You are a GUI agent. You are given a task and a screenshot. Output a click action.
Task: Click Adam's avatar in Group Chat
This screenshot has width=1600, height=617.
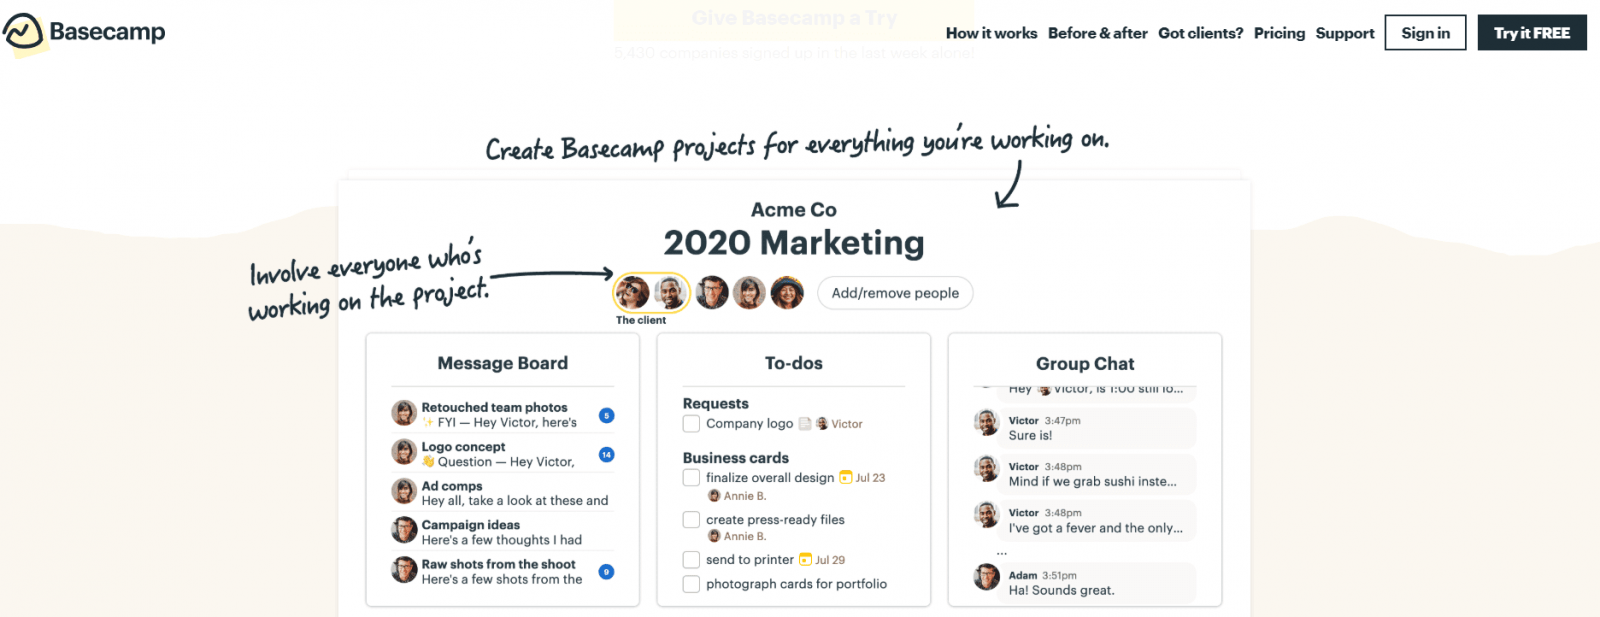[x=987, y=577]
